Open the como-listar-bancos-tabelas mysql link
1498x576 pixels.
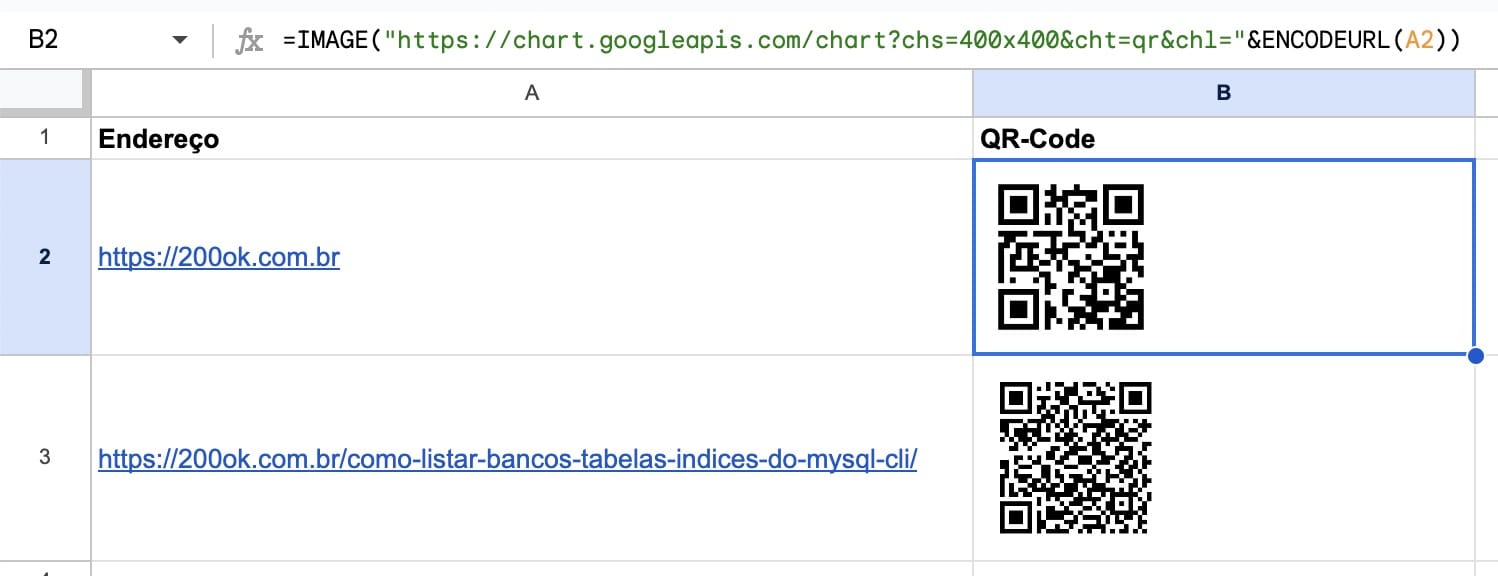pyautogui.click(x=508, y=459)
